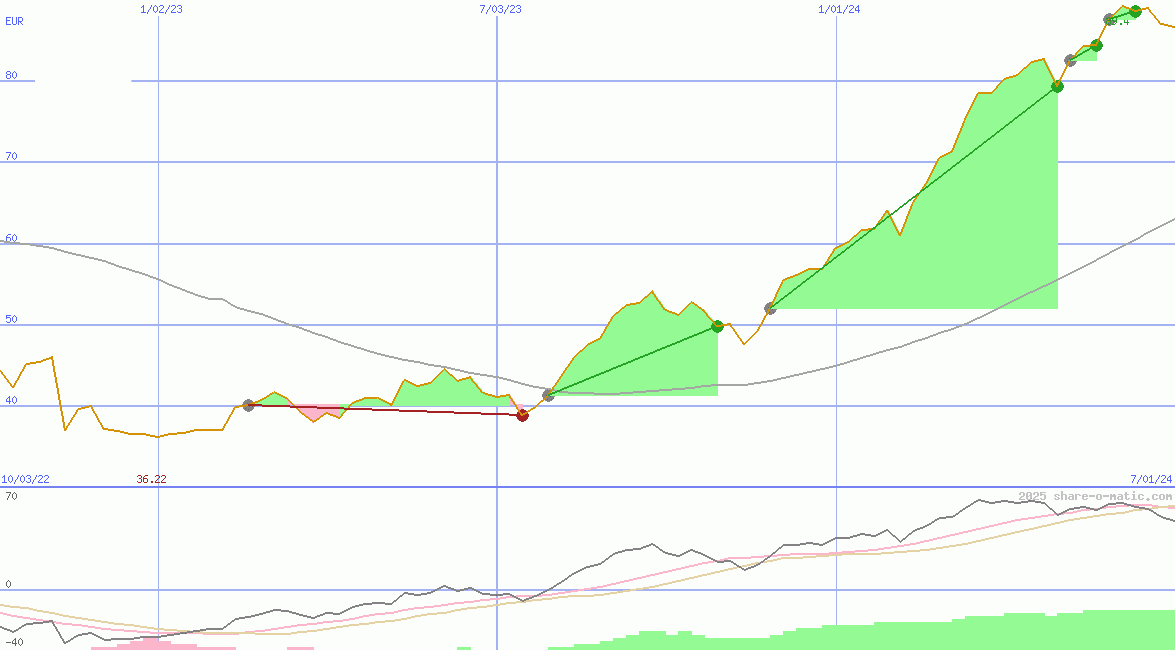Open the share-o-matic.com watermark link
The width and height of the screenshot is (1175, 650).
1095,496
